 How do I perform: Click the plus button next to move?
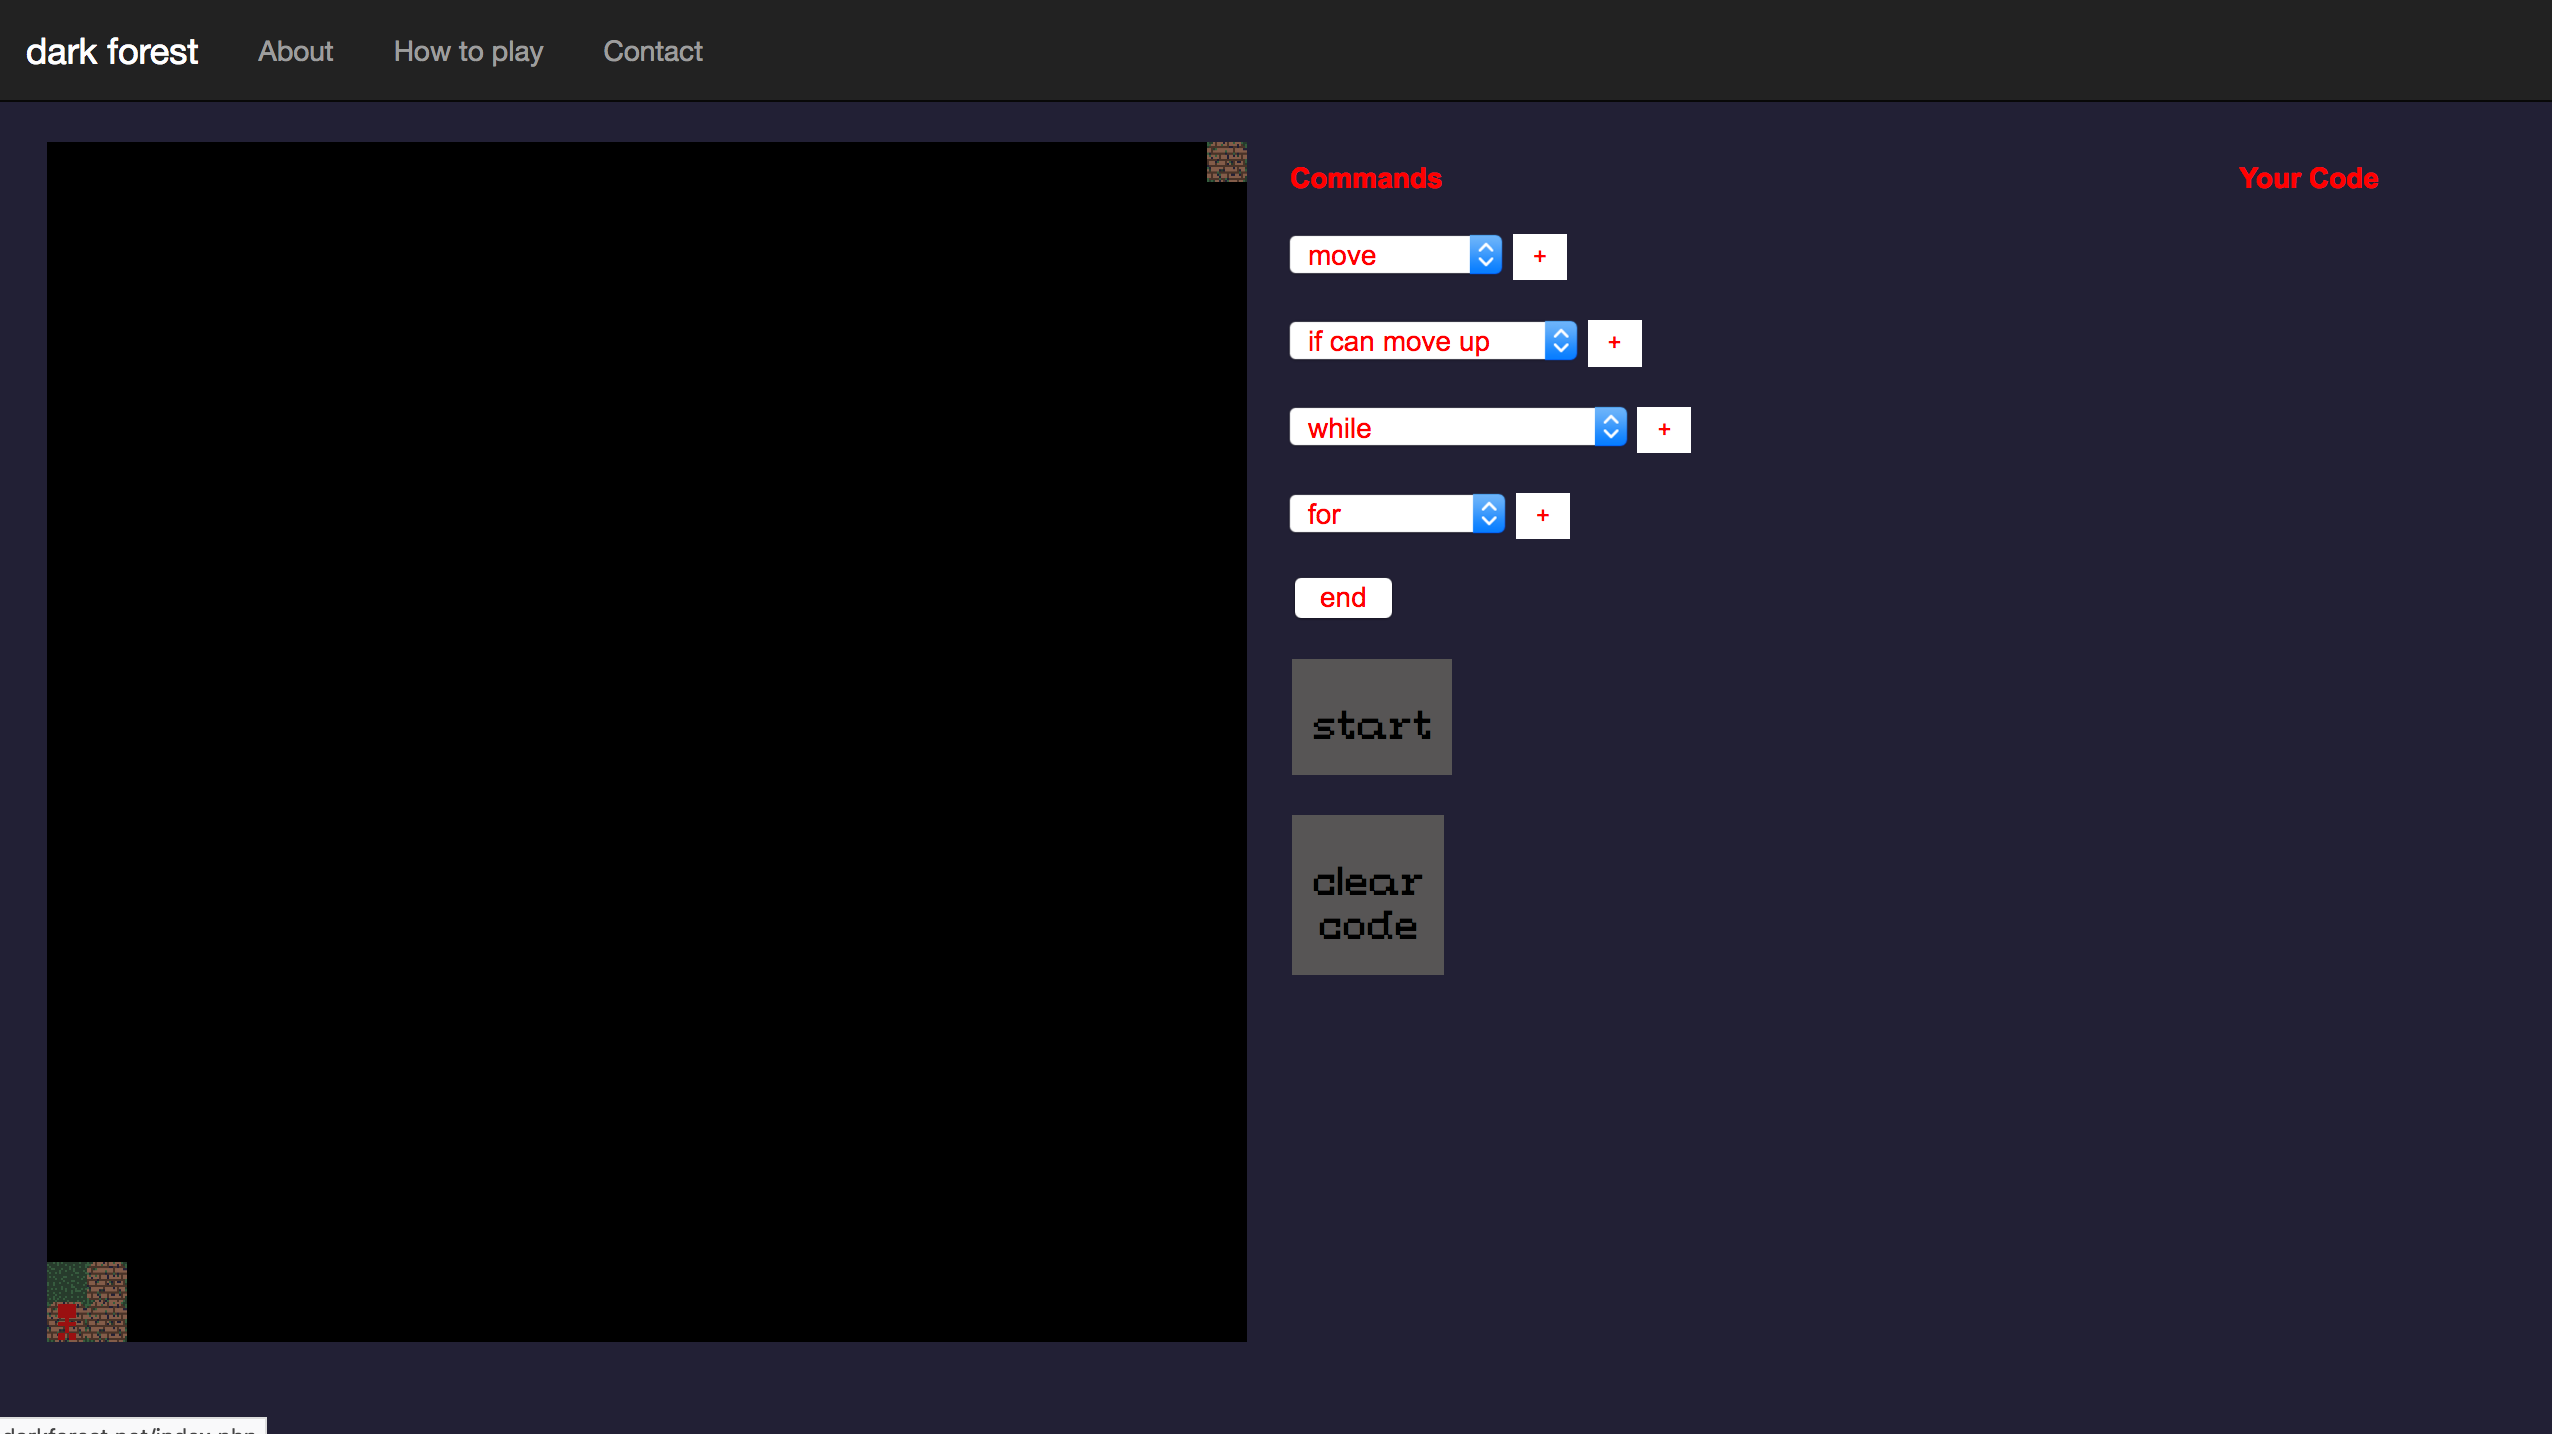1539,257
